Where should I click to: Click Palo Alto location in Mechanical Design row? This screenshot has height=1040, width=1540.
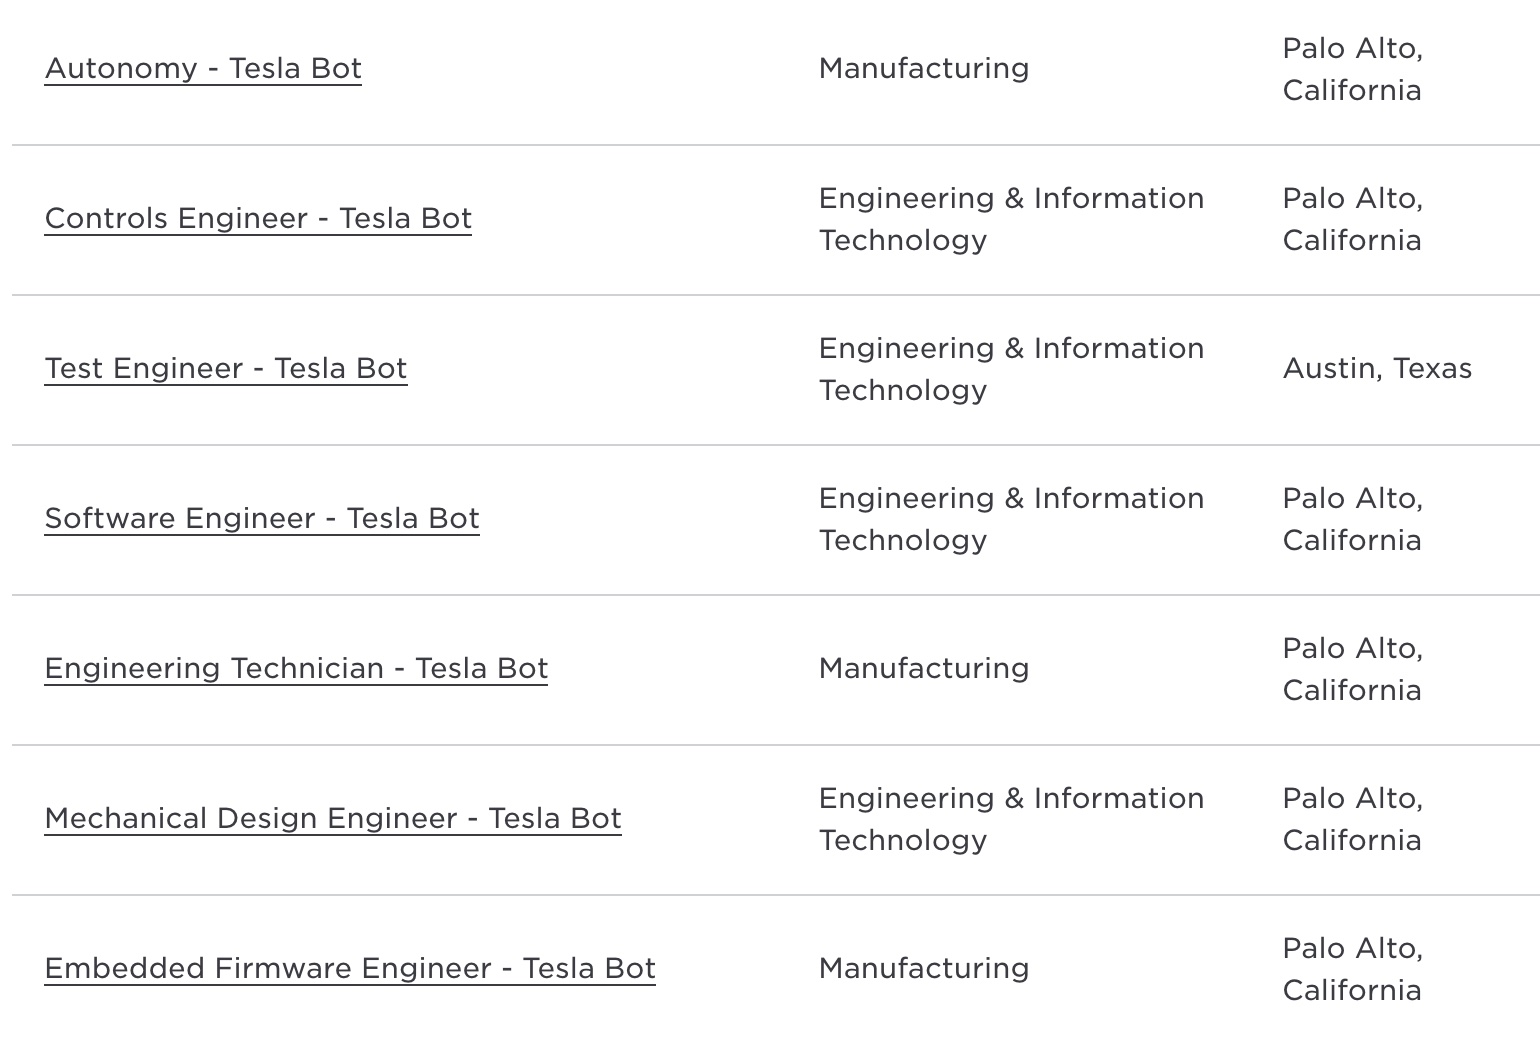point(1353,819)
